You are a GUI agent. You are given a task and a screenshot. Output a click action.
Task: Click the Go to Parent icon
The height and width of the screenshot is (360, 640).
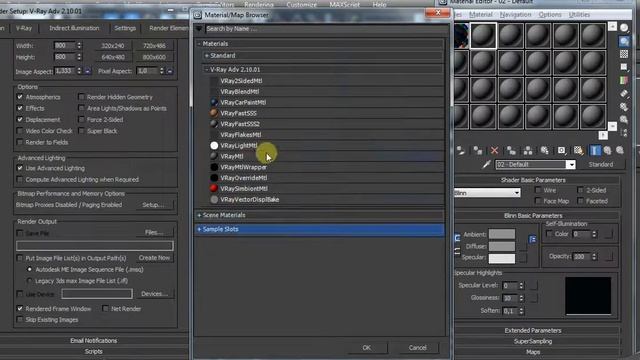607,151
